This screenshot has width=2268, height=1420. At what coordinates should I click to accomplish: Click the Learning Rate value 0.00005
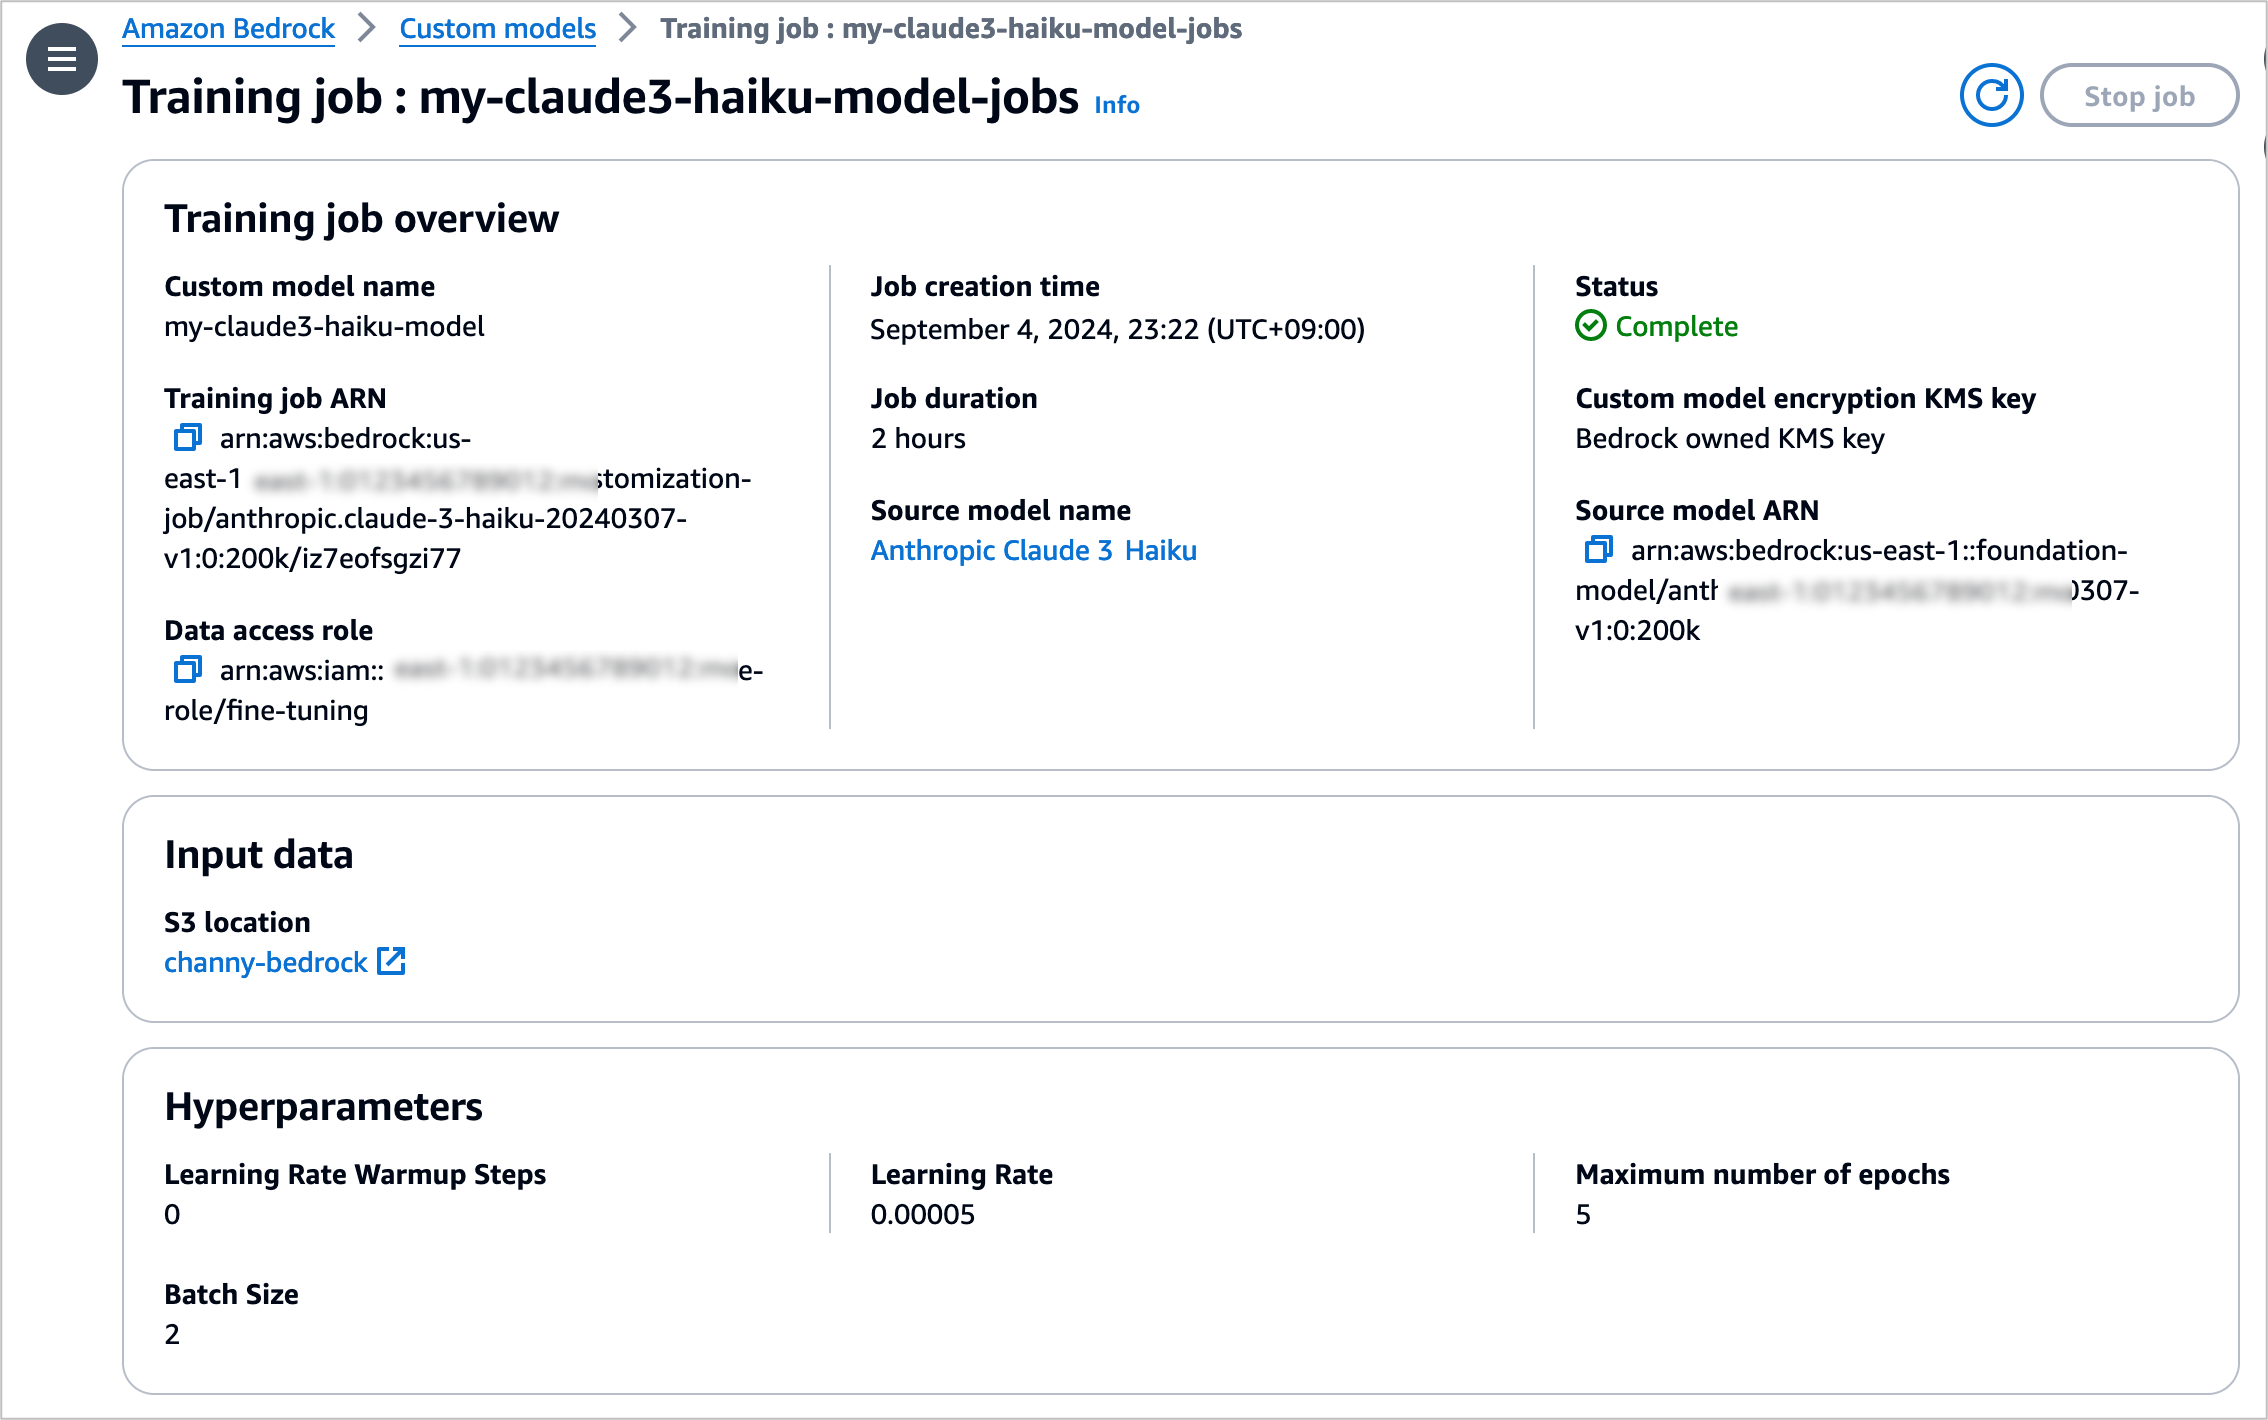point(922,1214)
